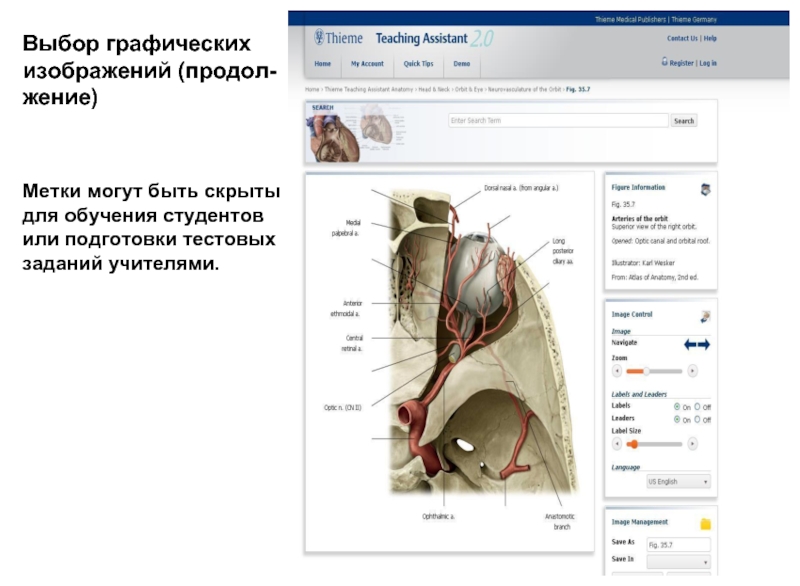The height and width of the screenshot is (586, 800).
Task: Decrease label size with left arrow
Action: 617,444
